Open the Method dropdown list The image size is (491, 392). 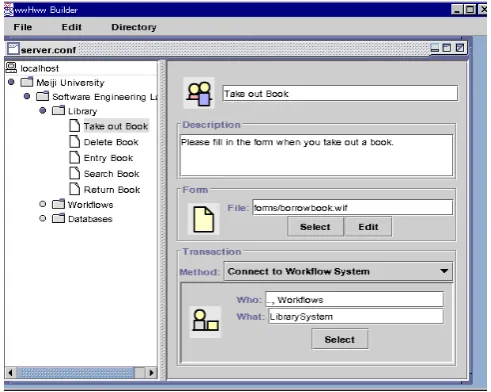338,271
